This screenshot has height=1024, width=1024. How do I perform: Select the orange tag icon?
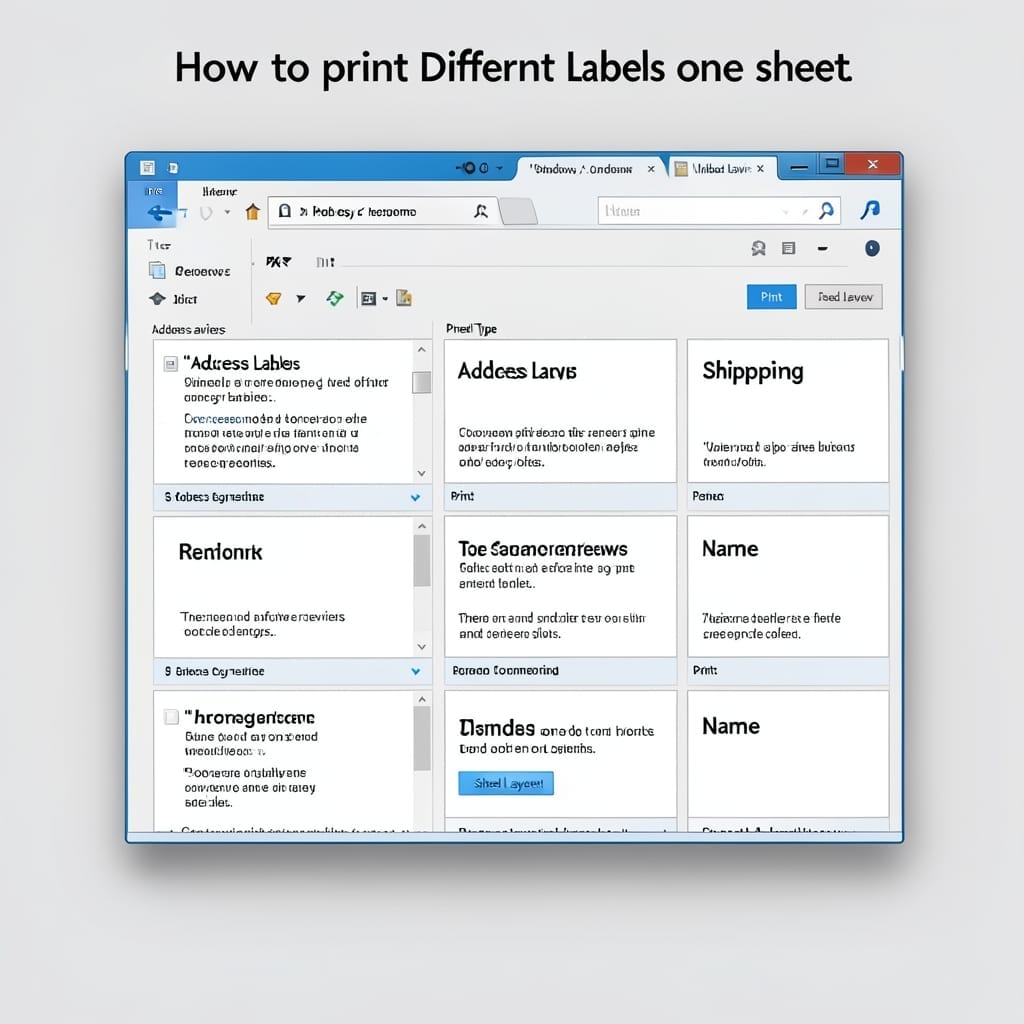(x=274, y=298)
